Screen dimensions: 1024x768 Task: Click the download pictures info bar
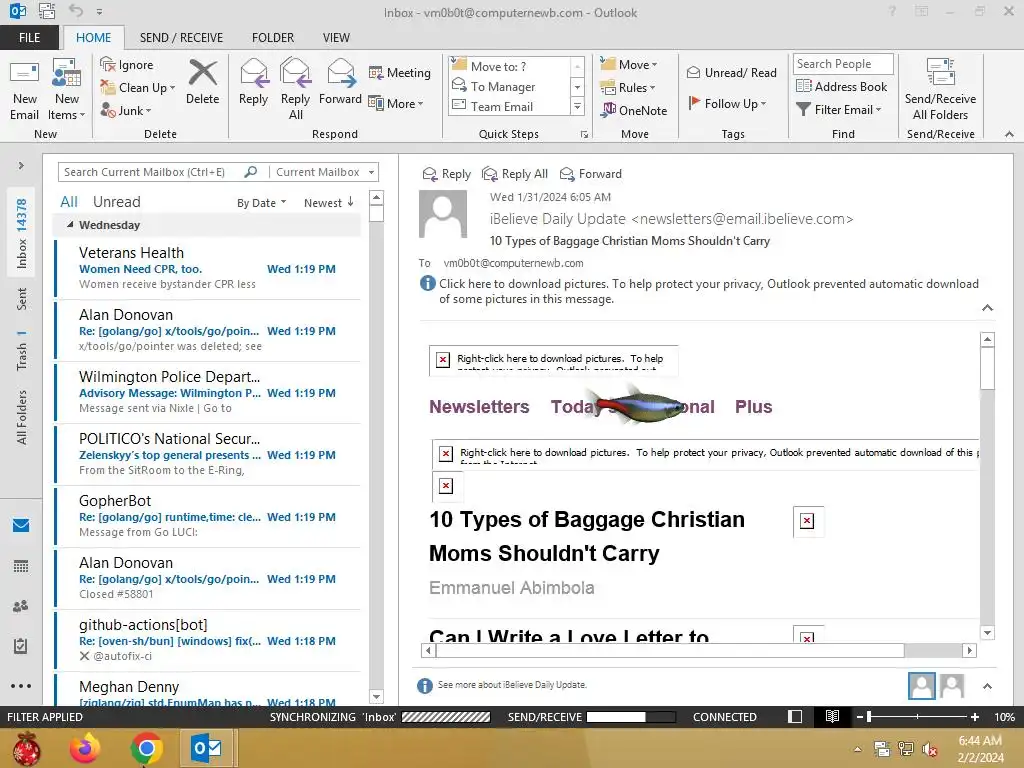pyautogui.click(x=699, y=291)
